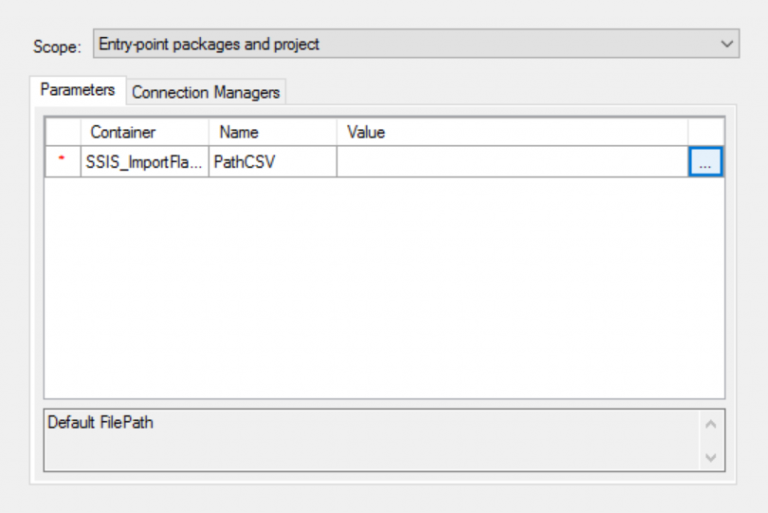Click the empty parameters grid area

[x=384, y=290]
